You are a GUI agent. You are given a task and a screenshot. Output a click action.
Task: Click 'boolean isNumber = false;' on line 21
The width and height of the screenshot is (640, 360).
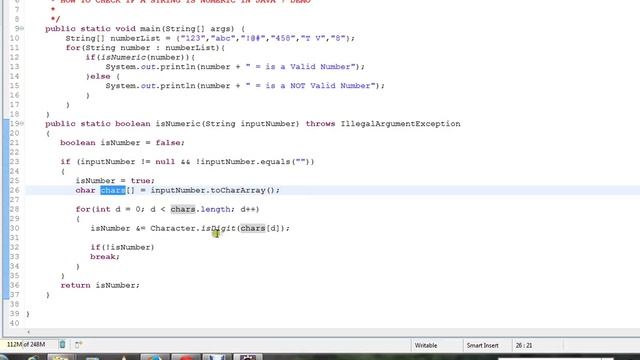pyautogui.click(x=122, y=143)
